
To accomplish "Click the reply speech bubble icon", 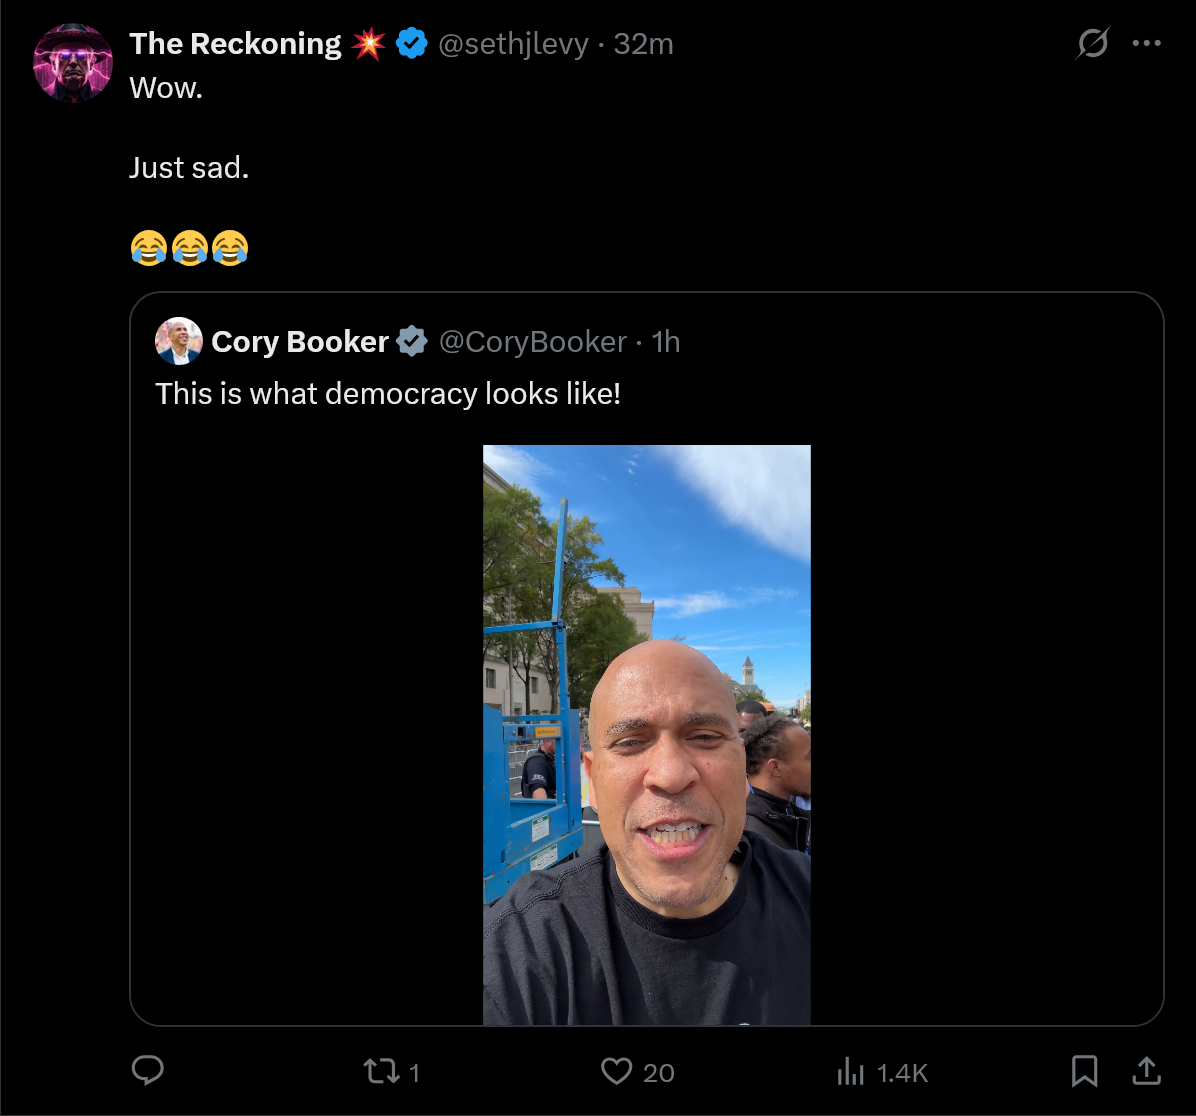I will pyautogui.click(x=148, y=1072).
